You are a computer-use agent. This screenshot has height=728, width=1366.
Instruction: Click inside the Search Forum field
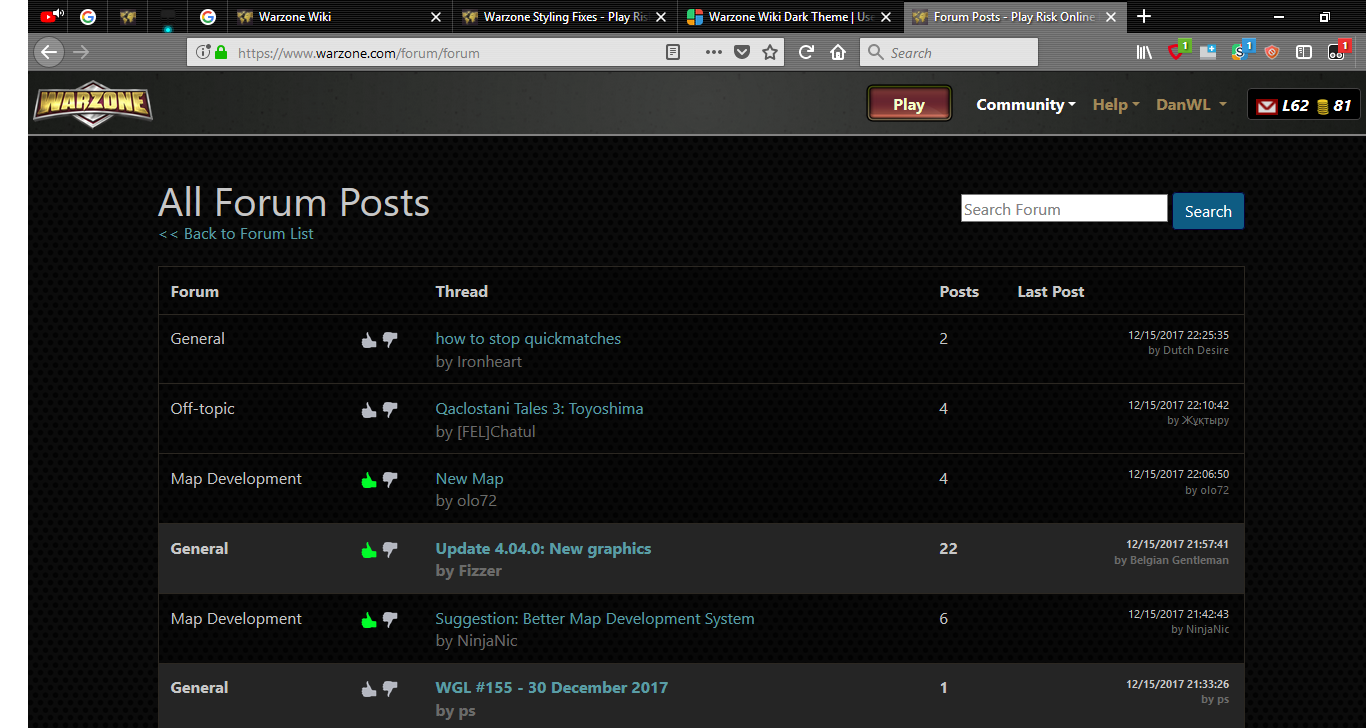pos(1063,208)
